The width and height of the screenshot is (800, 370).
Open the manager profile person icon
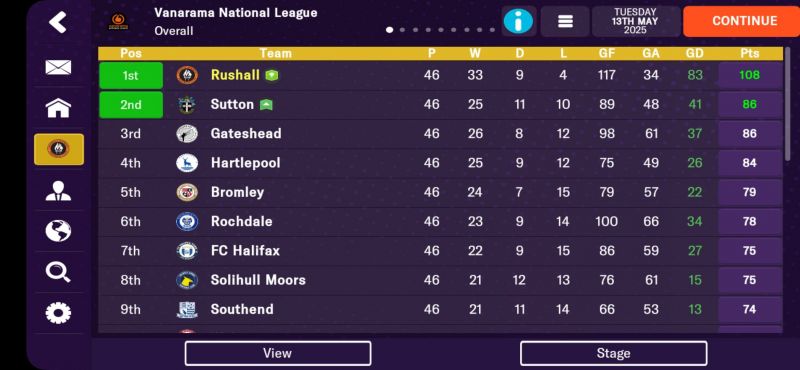pos(58,190)
